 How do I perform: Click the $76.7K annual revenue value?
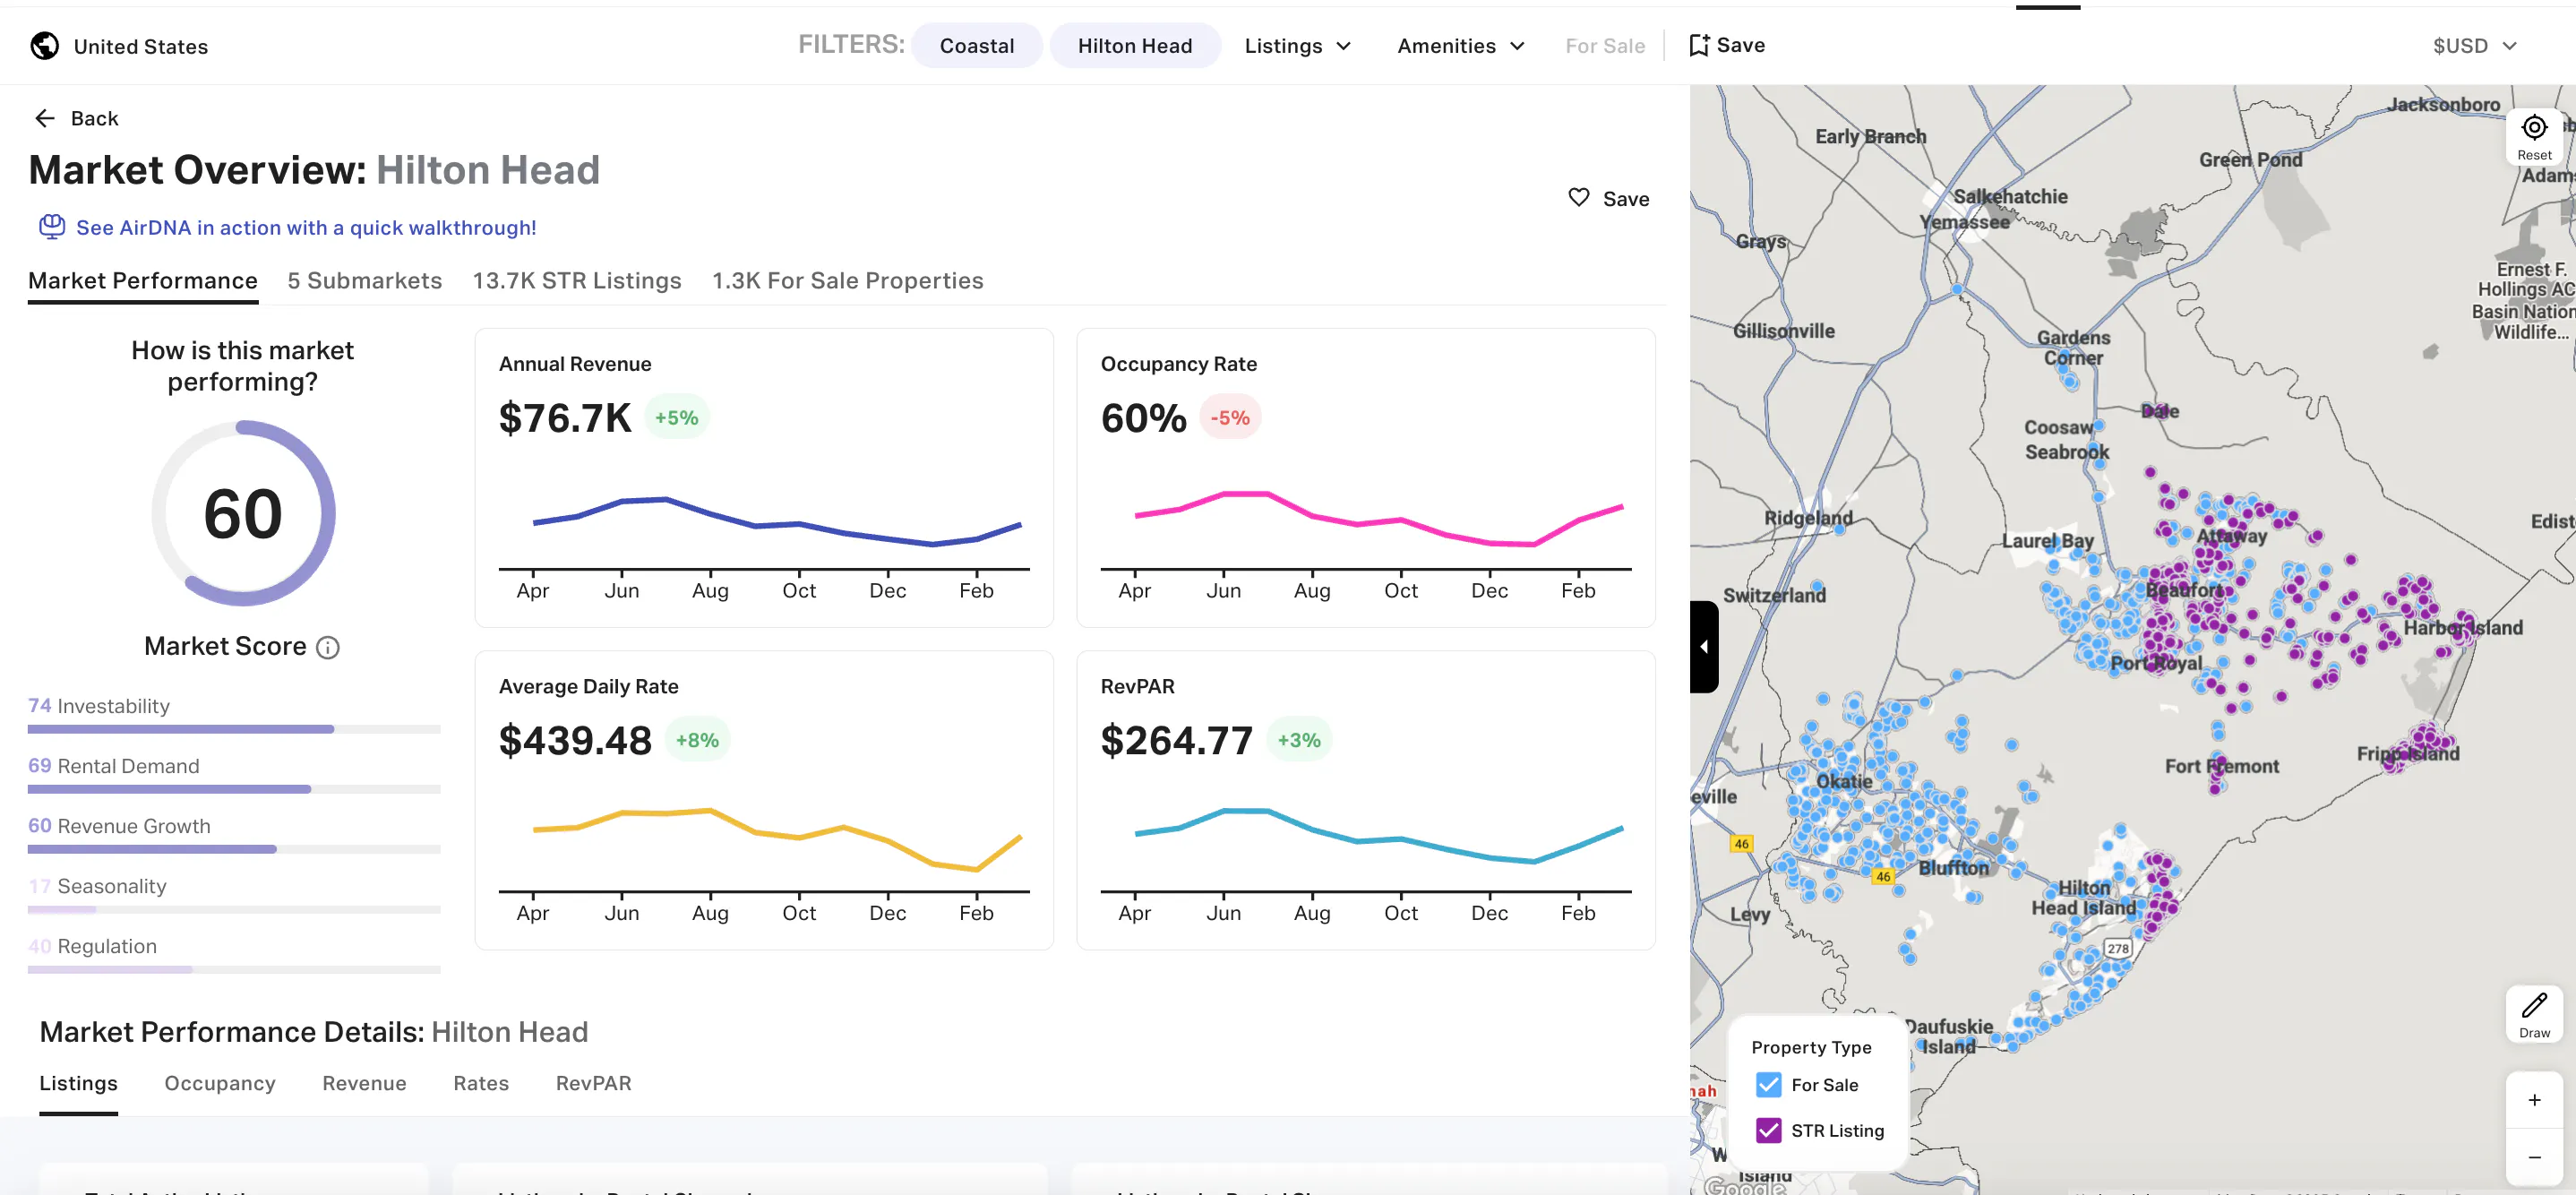565,418
